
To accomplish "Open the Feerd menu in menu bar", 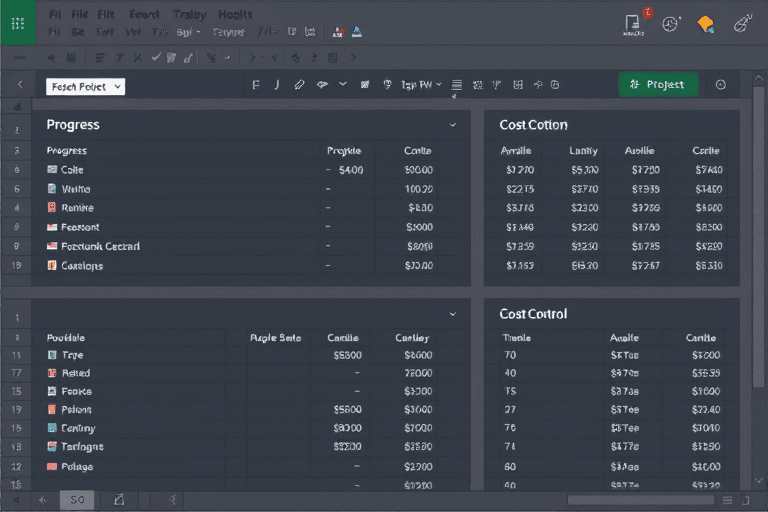I will pyautogui.click(x=144, y=15).
